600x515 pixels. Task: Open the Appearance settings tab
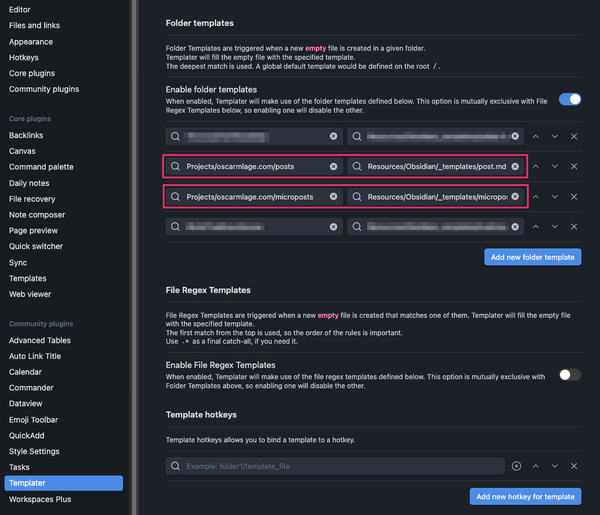31,42
